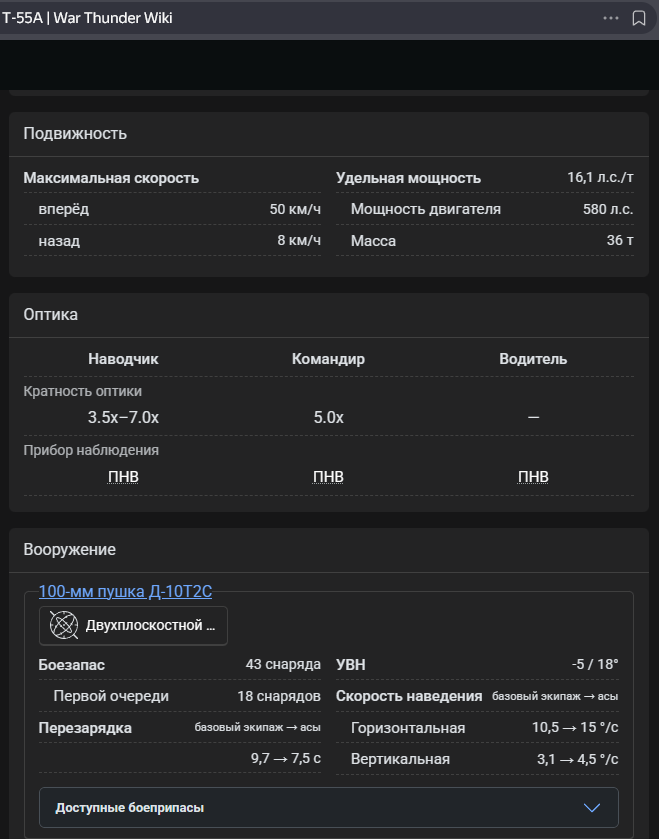This screenshot has height=839, width=659.
Task: Select the Командир column header
Action: 328,359
